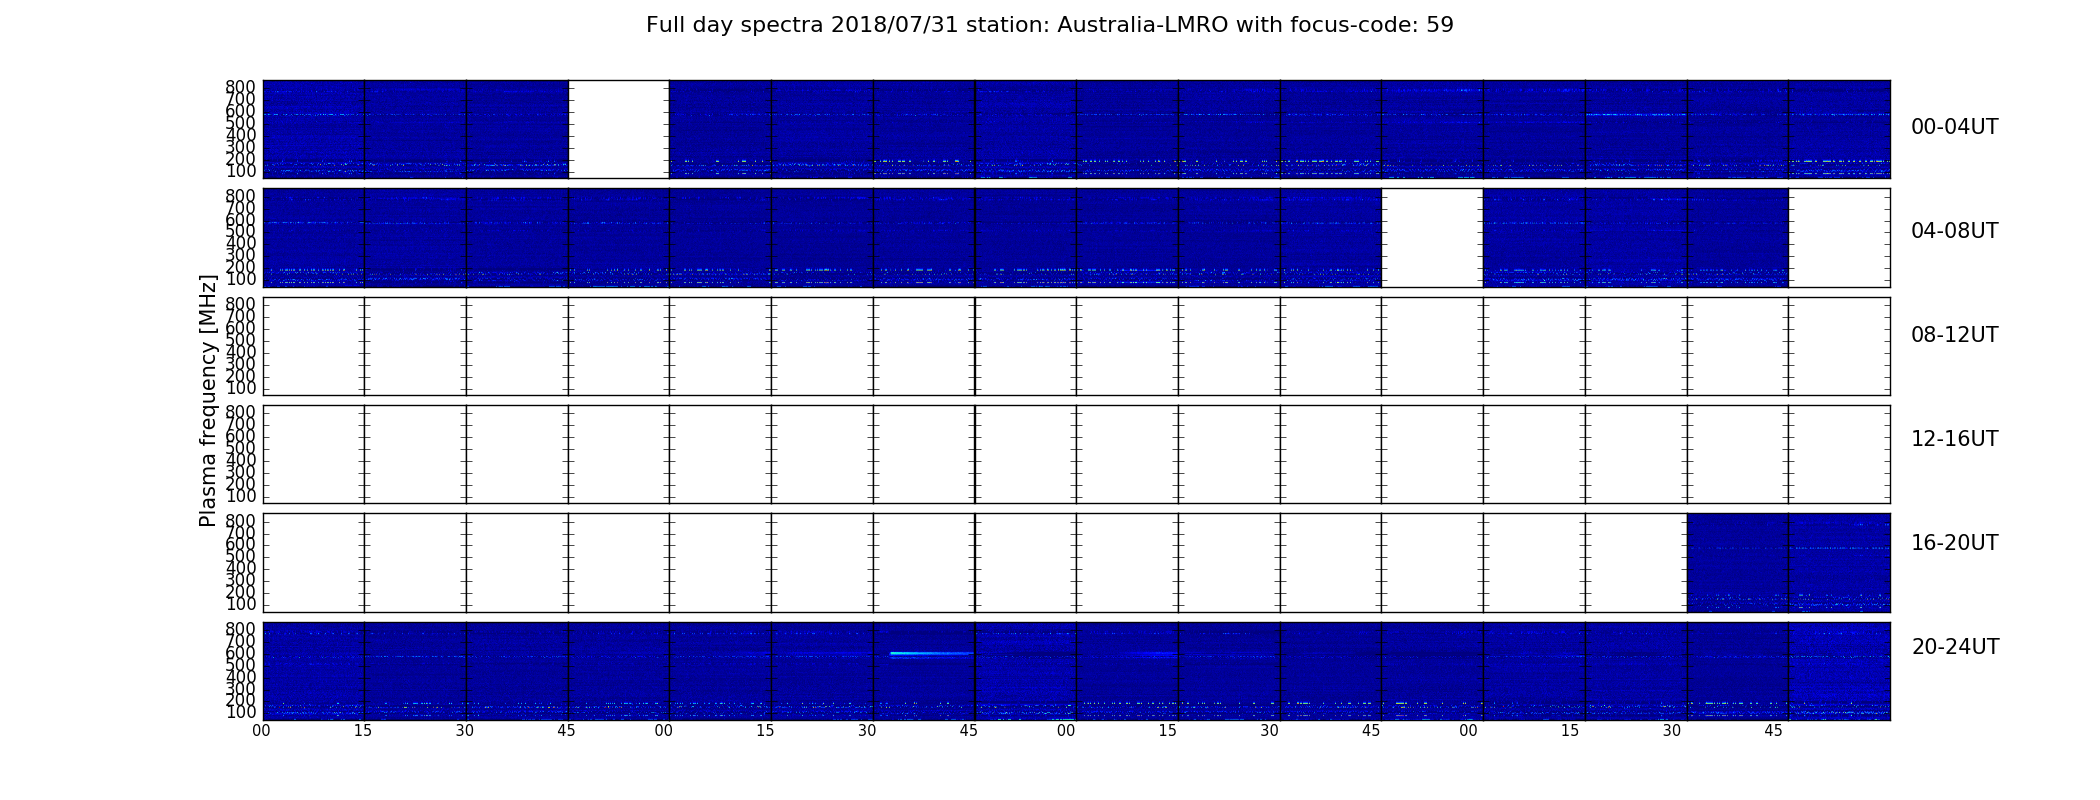Image resolution: width=2100 pixels, height=800 pixels.
Task: Click the '00-04UT' panel label
Action: point(1954,127)
